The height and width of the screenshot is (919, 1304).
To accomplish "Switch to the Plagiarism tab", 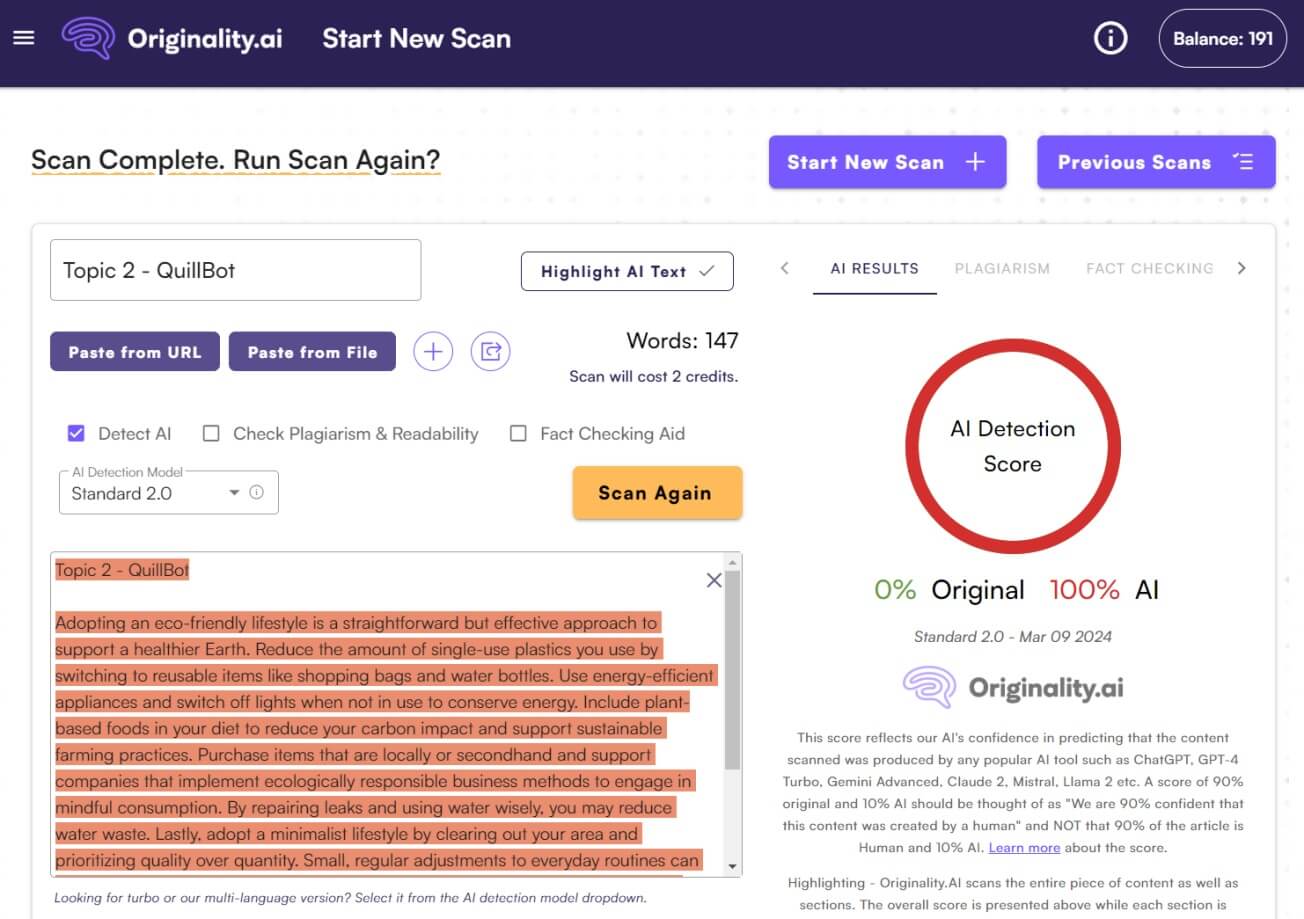I will click(1002, 268).
